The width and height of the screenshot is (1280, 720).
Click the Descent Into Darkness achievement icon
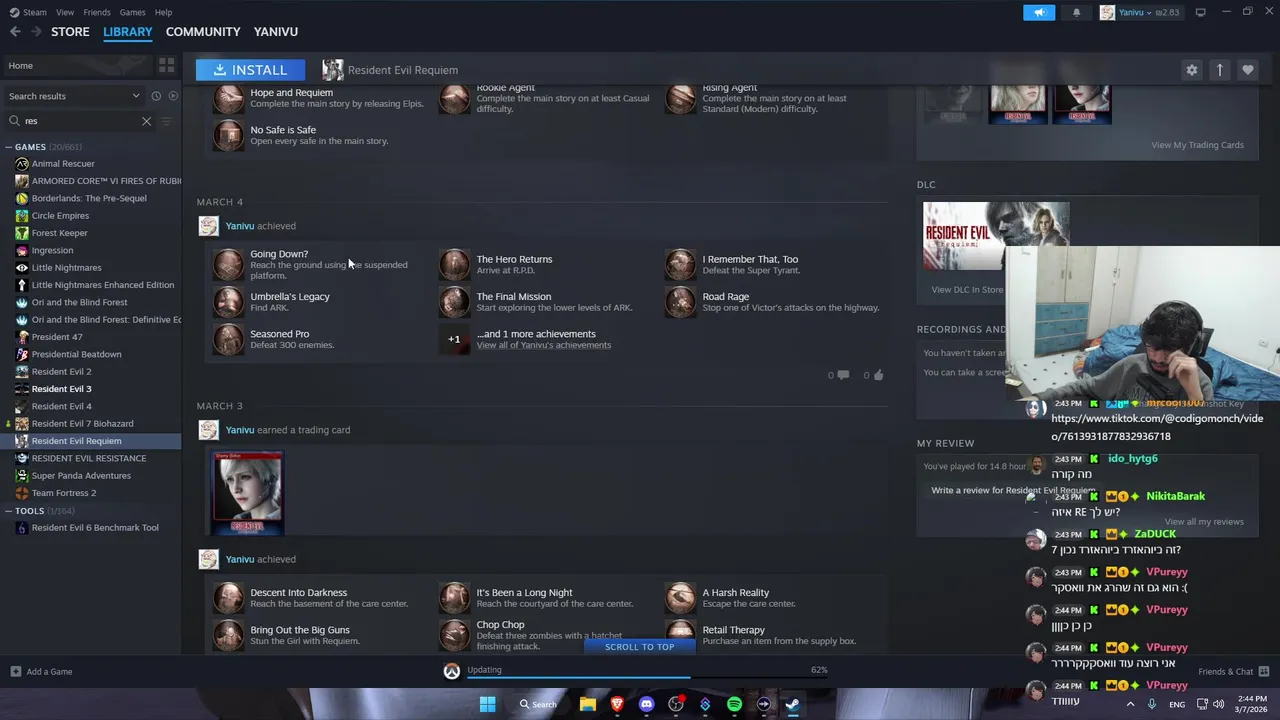pyautogui.click(x=228, y=598)
